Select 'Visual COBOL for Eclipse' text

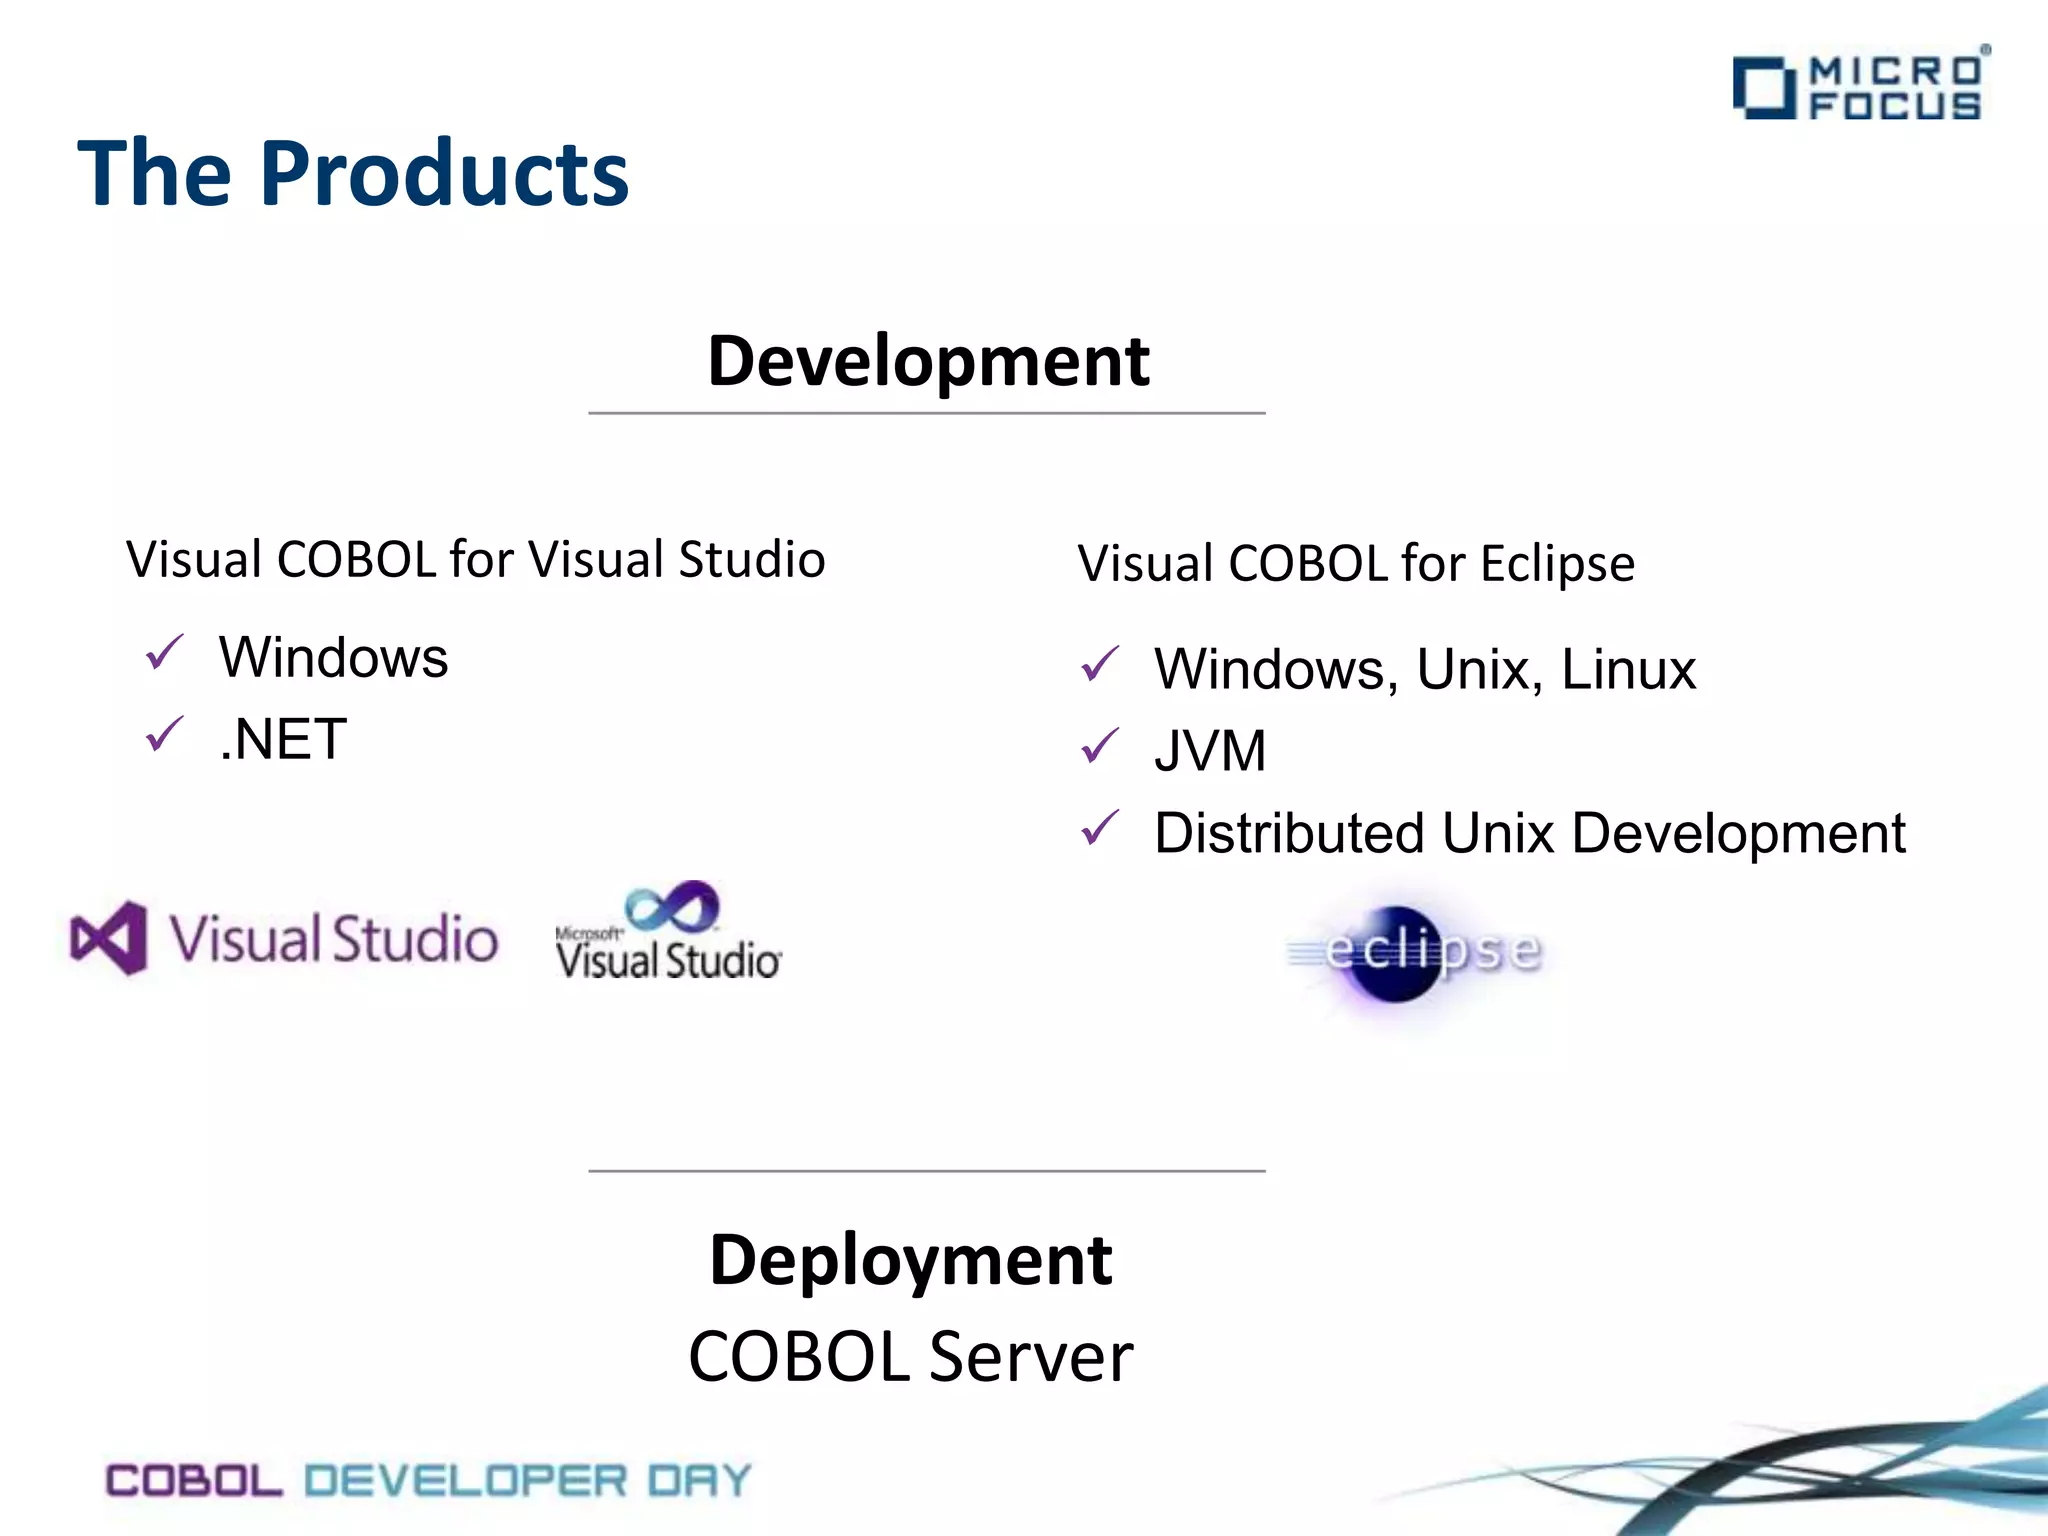coord(1356,564)
